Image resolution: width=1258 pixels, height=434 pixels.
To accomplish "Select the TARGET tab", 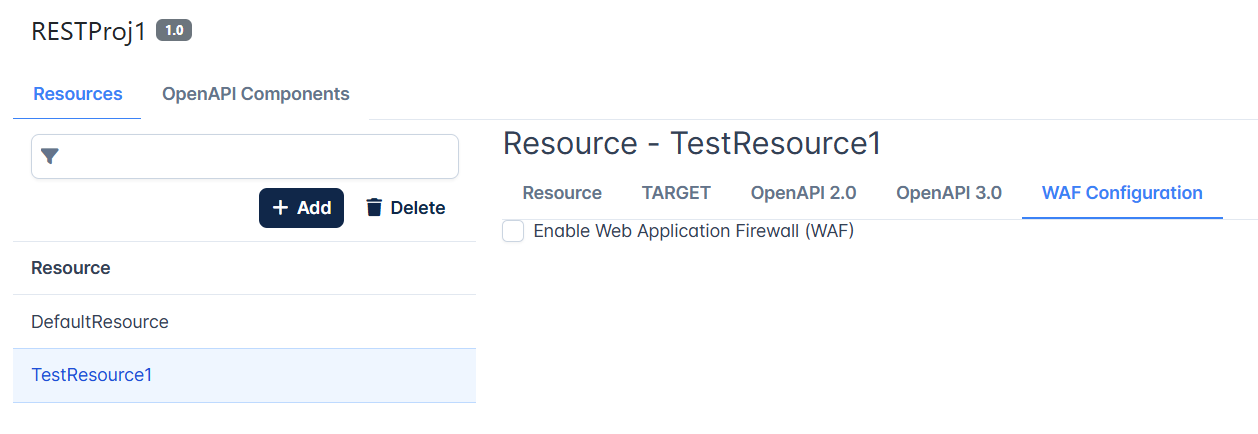I will coord(676,193).
